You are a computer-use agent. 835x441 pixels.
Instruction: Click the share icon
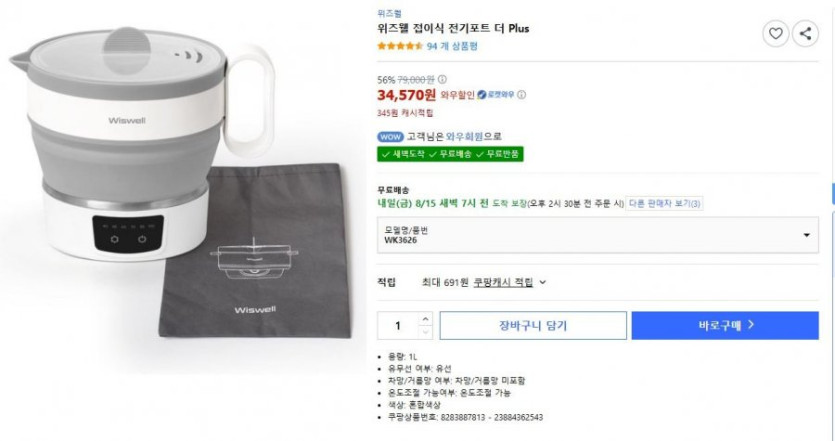[805, 34]
